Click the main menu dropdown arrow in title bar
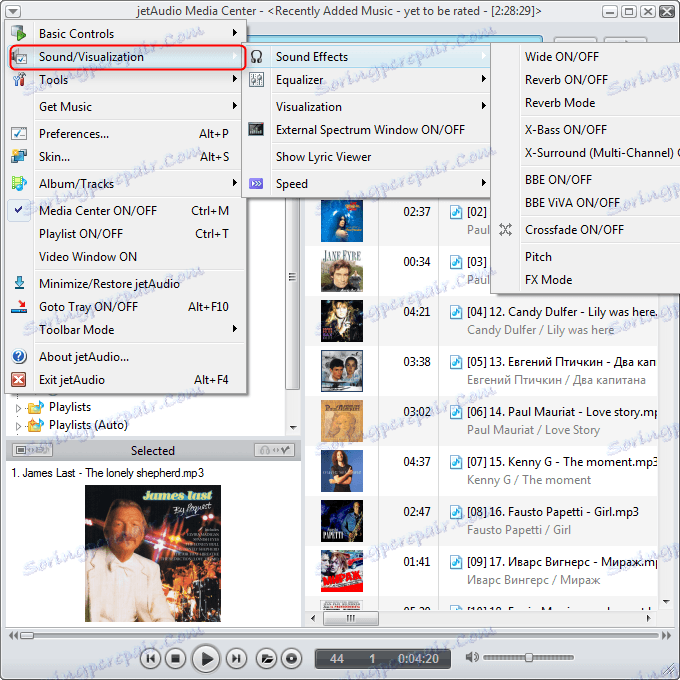This screenshot has width=680, height=680. click(13, 11)
